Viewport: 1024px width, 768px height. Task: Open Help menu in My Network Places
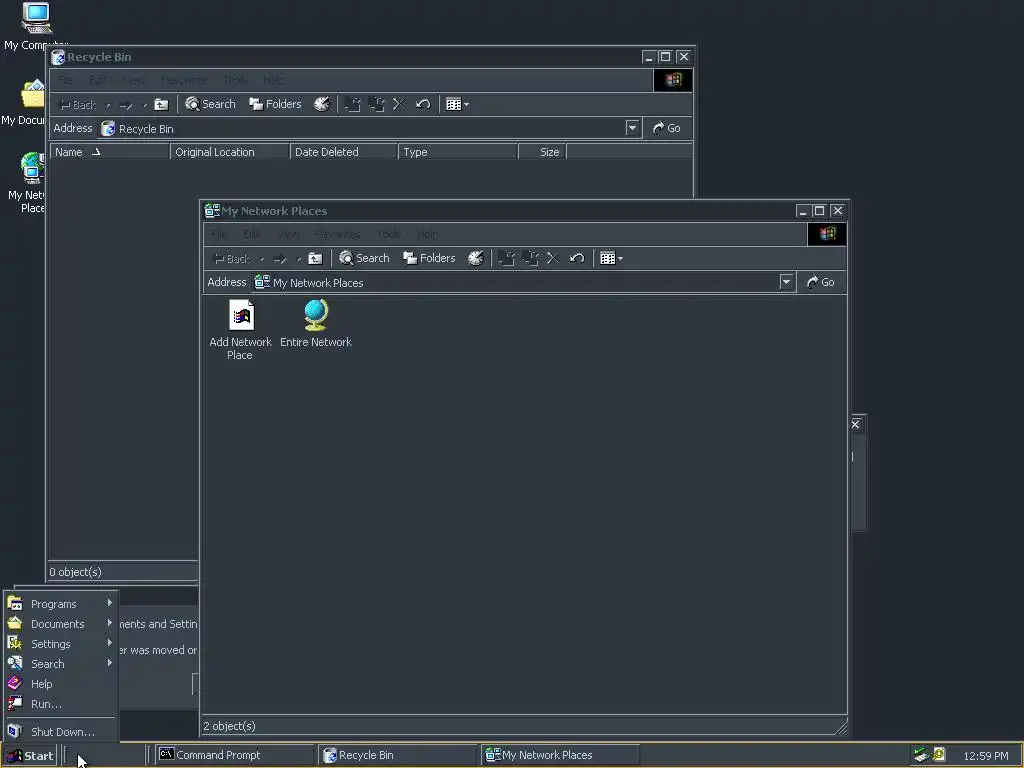[x=428, y=234]
